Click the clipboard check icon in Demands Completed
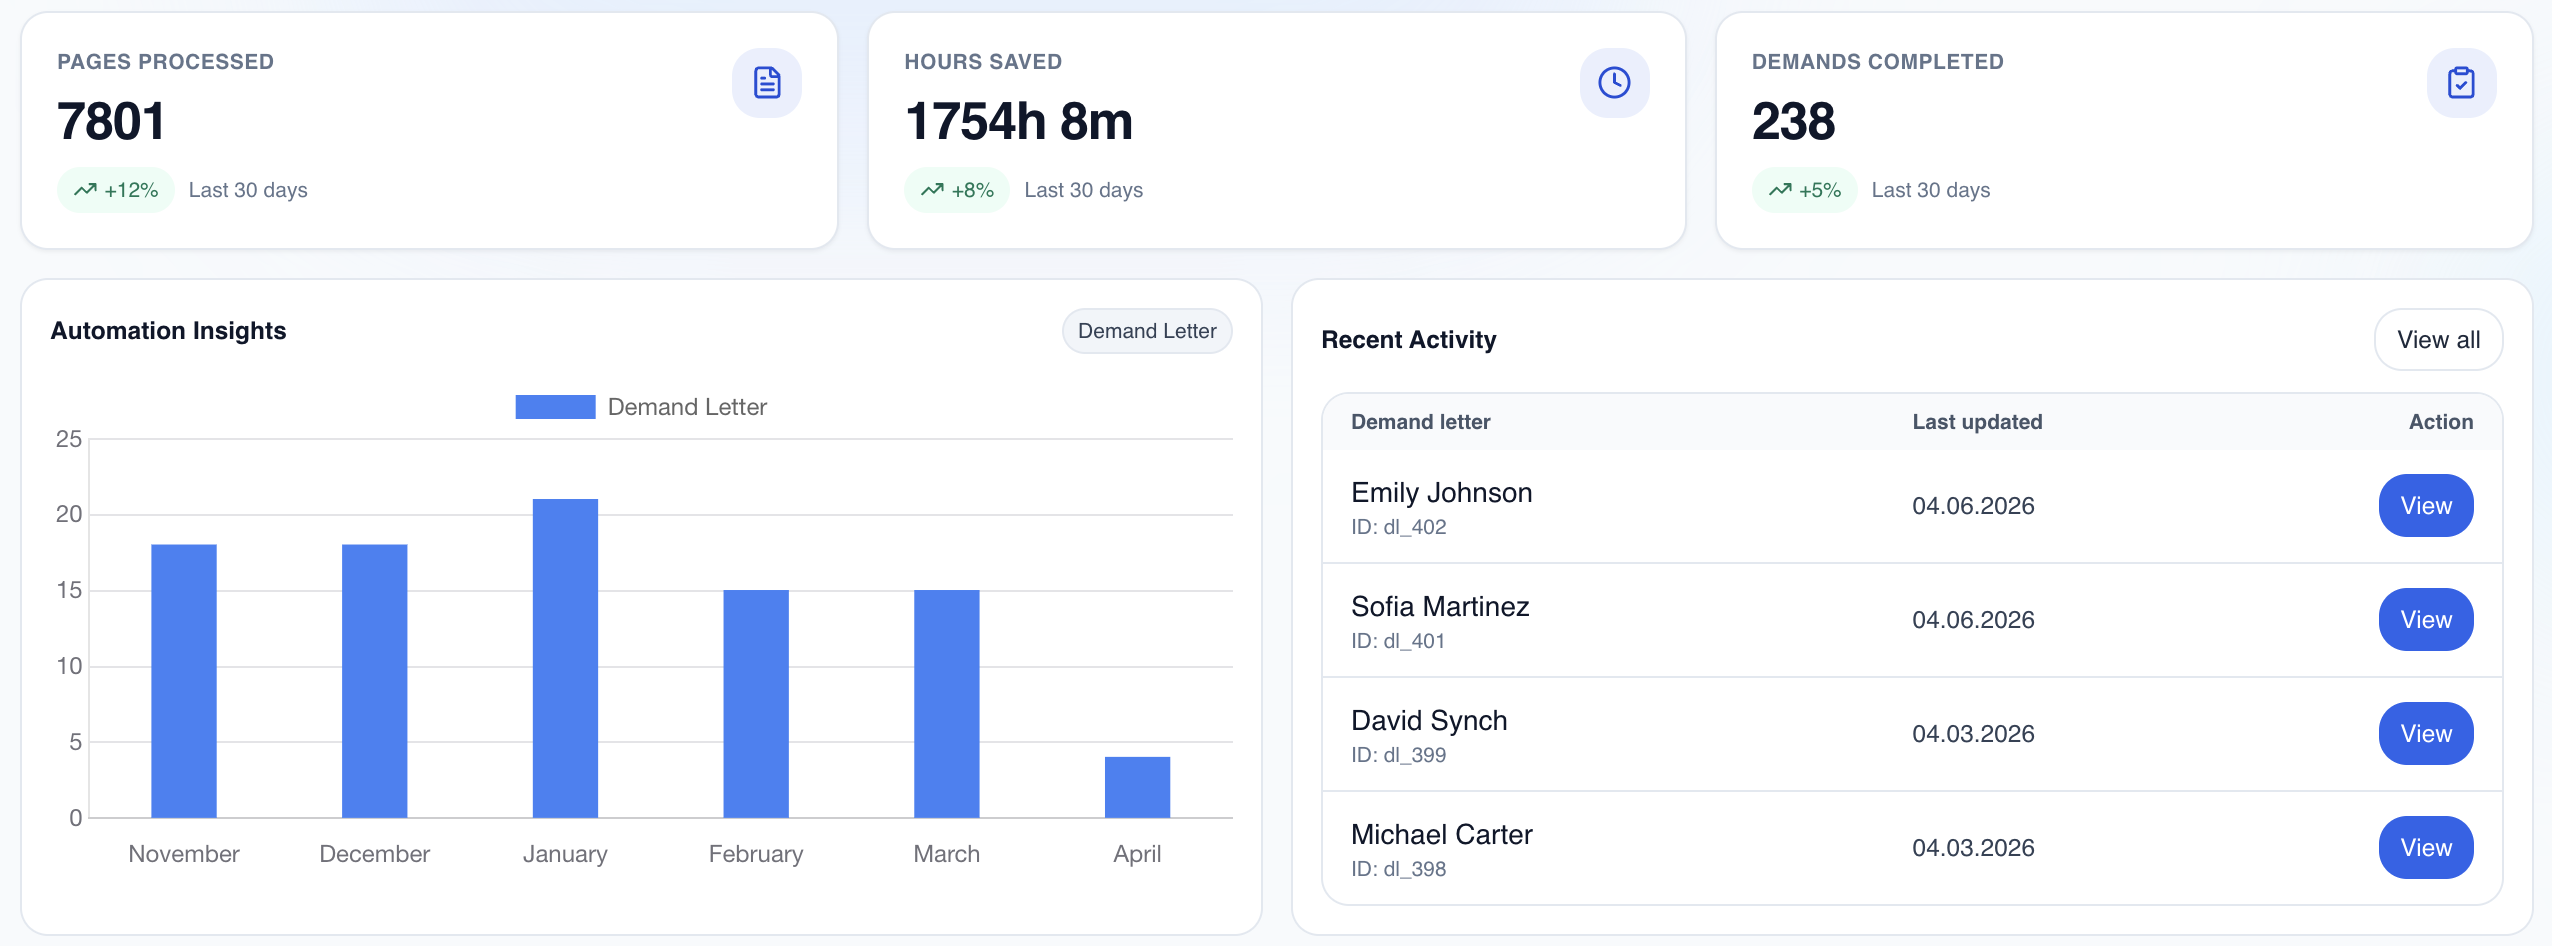This screenshot has height=946, width=2552. [2460, 83]
